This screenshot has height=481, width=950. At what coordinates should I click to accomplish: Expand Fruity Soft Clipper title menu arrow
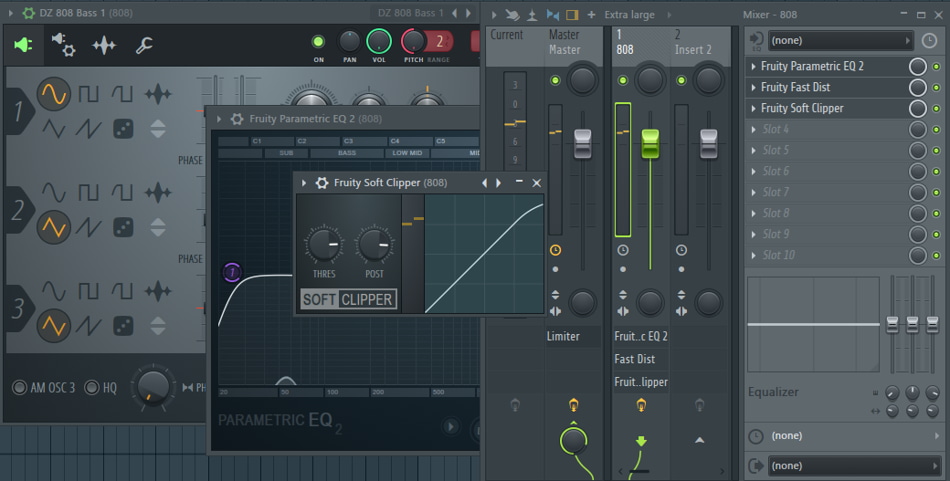click(x=304, y=183)
